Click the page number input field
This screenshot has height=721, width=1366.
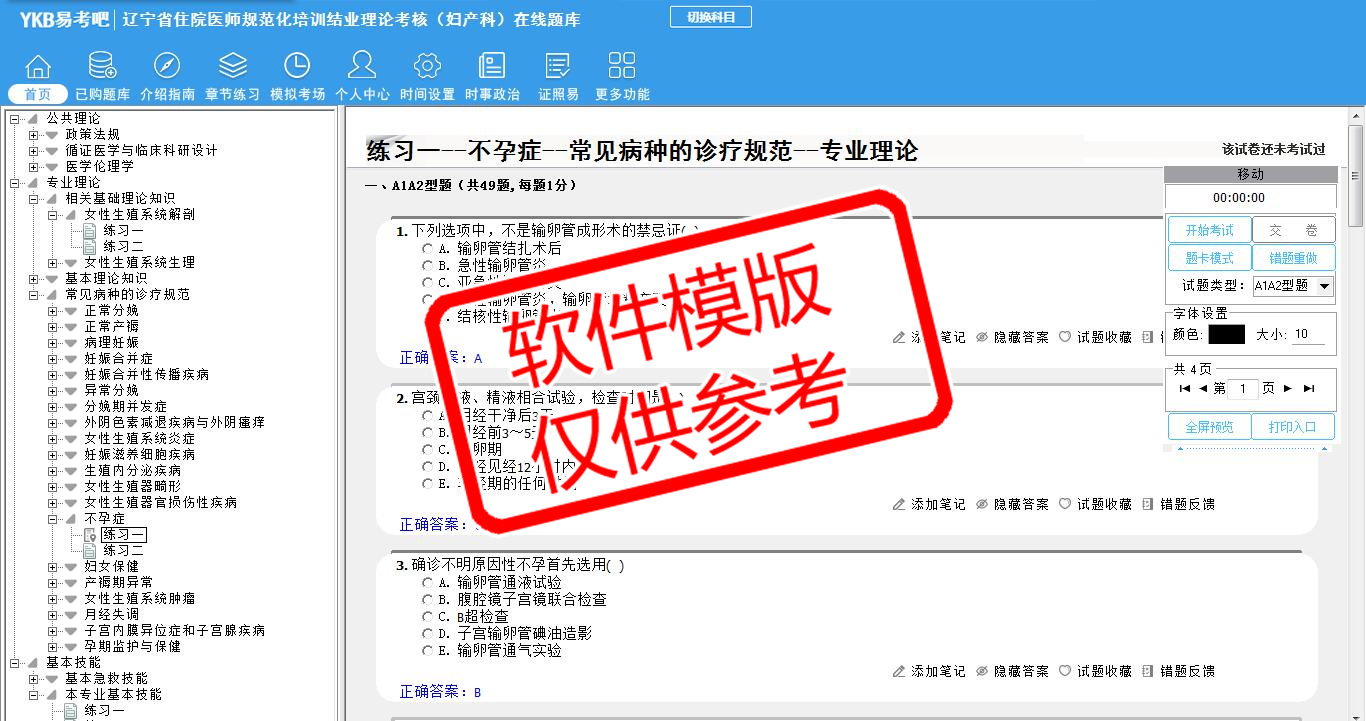(1241, 389)
